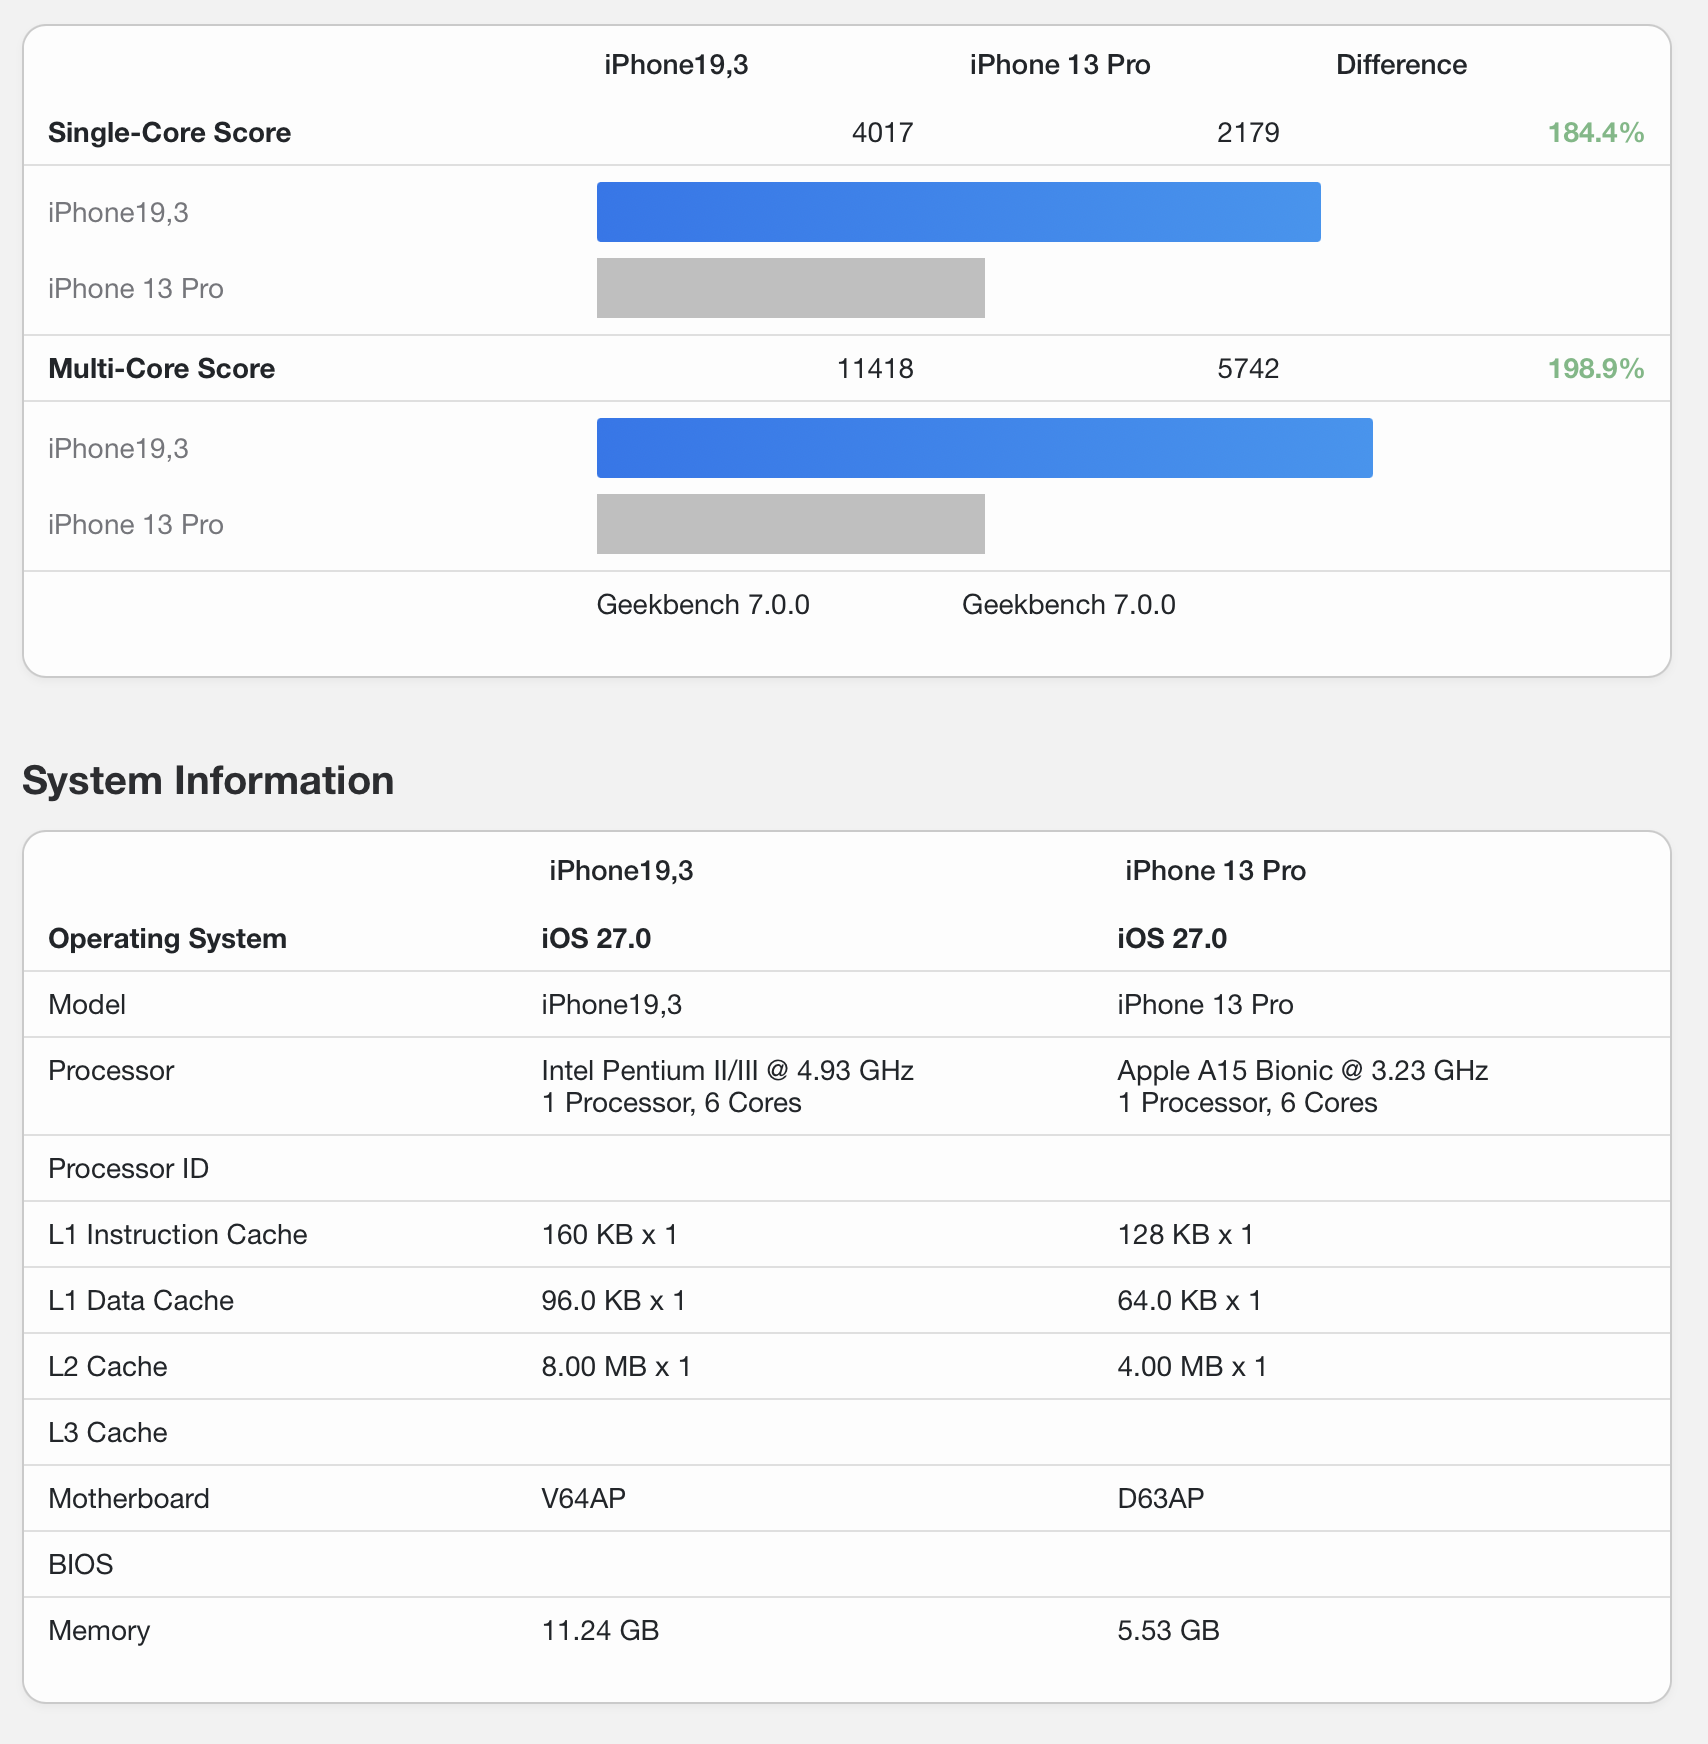This screenshot has height=1744, width=1708.
Task: Click the Processor row label
Action: [x=110, y=1071]
